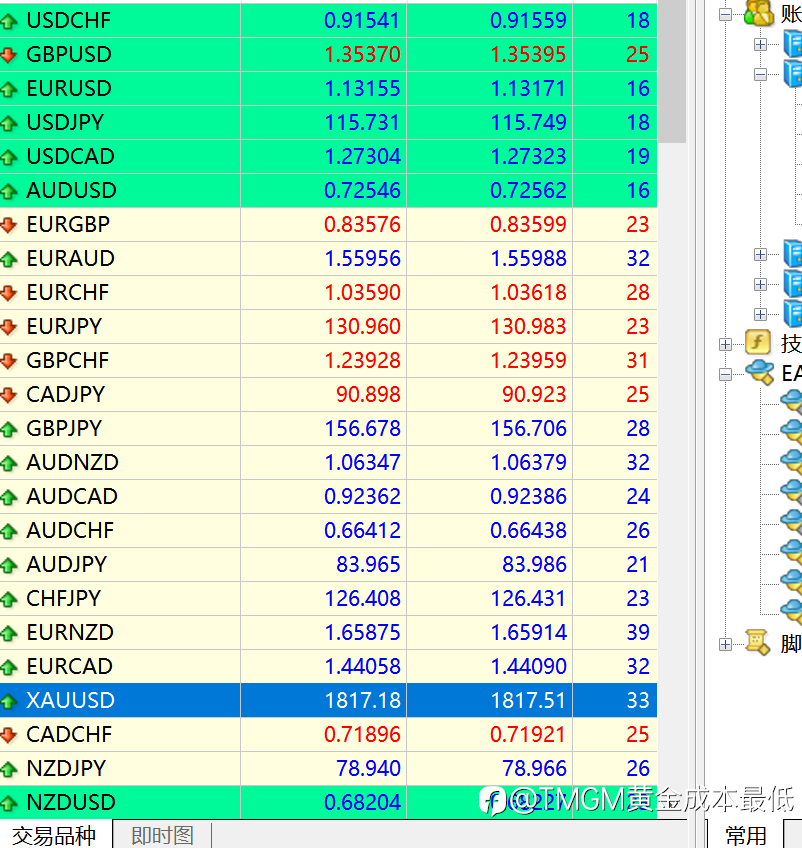The width and height of the screenshot is (802, 848).
Task: Click the USDJPY bid price 115.731
Action: point(362,123)
